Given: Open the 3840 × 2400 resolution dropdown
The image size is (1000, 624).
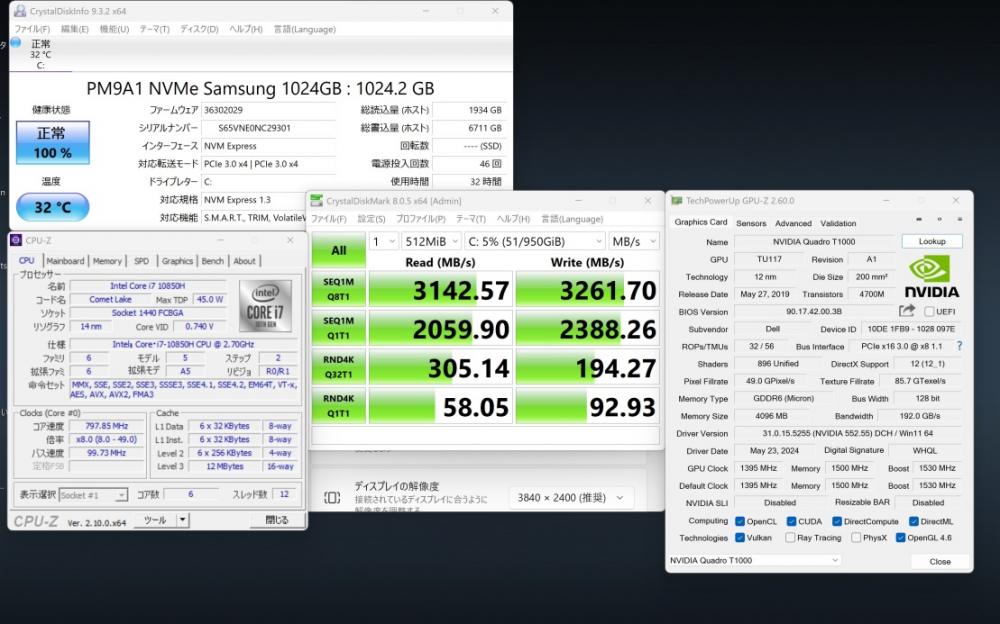Looking at the screenshot, I should click(570, 498).
